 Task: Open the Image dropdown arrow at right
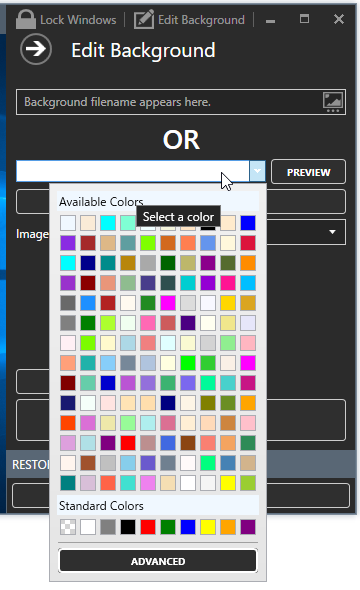[332, 232]
